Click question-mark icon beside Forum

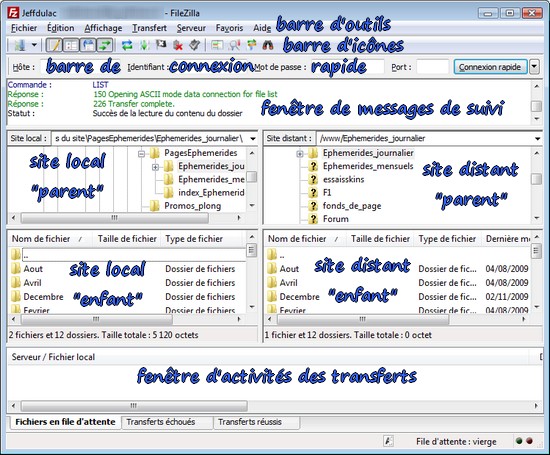[313, 219]
